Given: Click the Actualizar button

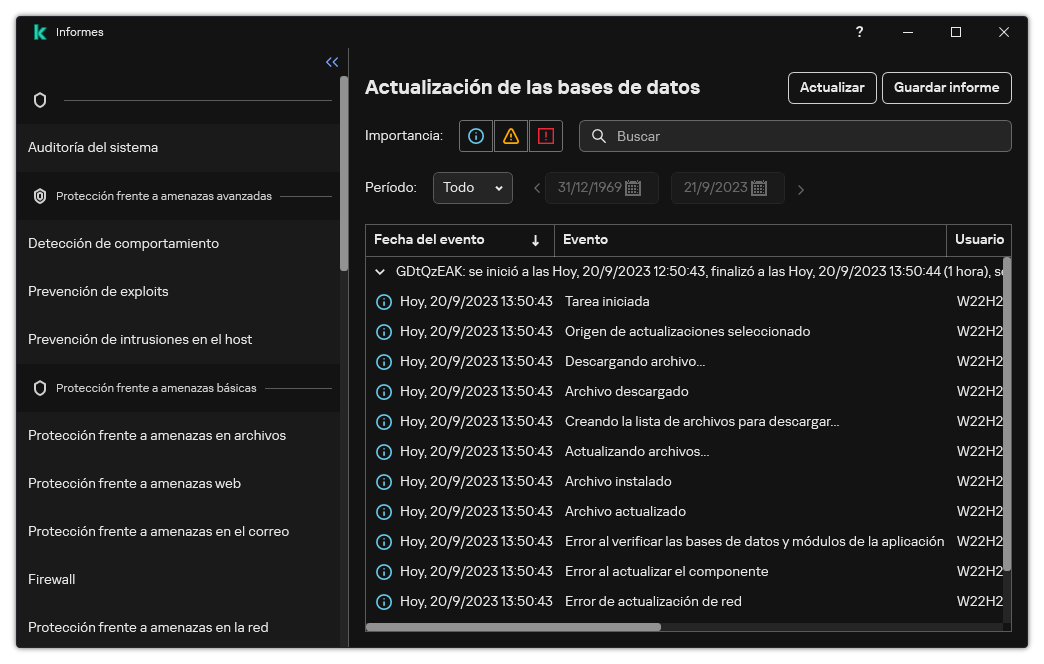Looking at the screenshot, I should tap(832, 88).
